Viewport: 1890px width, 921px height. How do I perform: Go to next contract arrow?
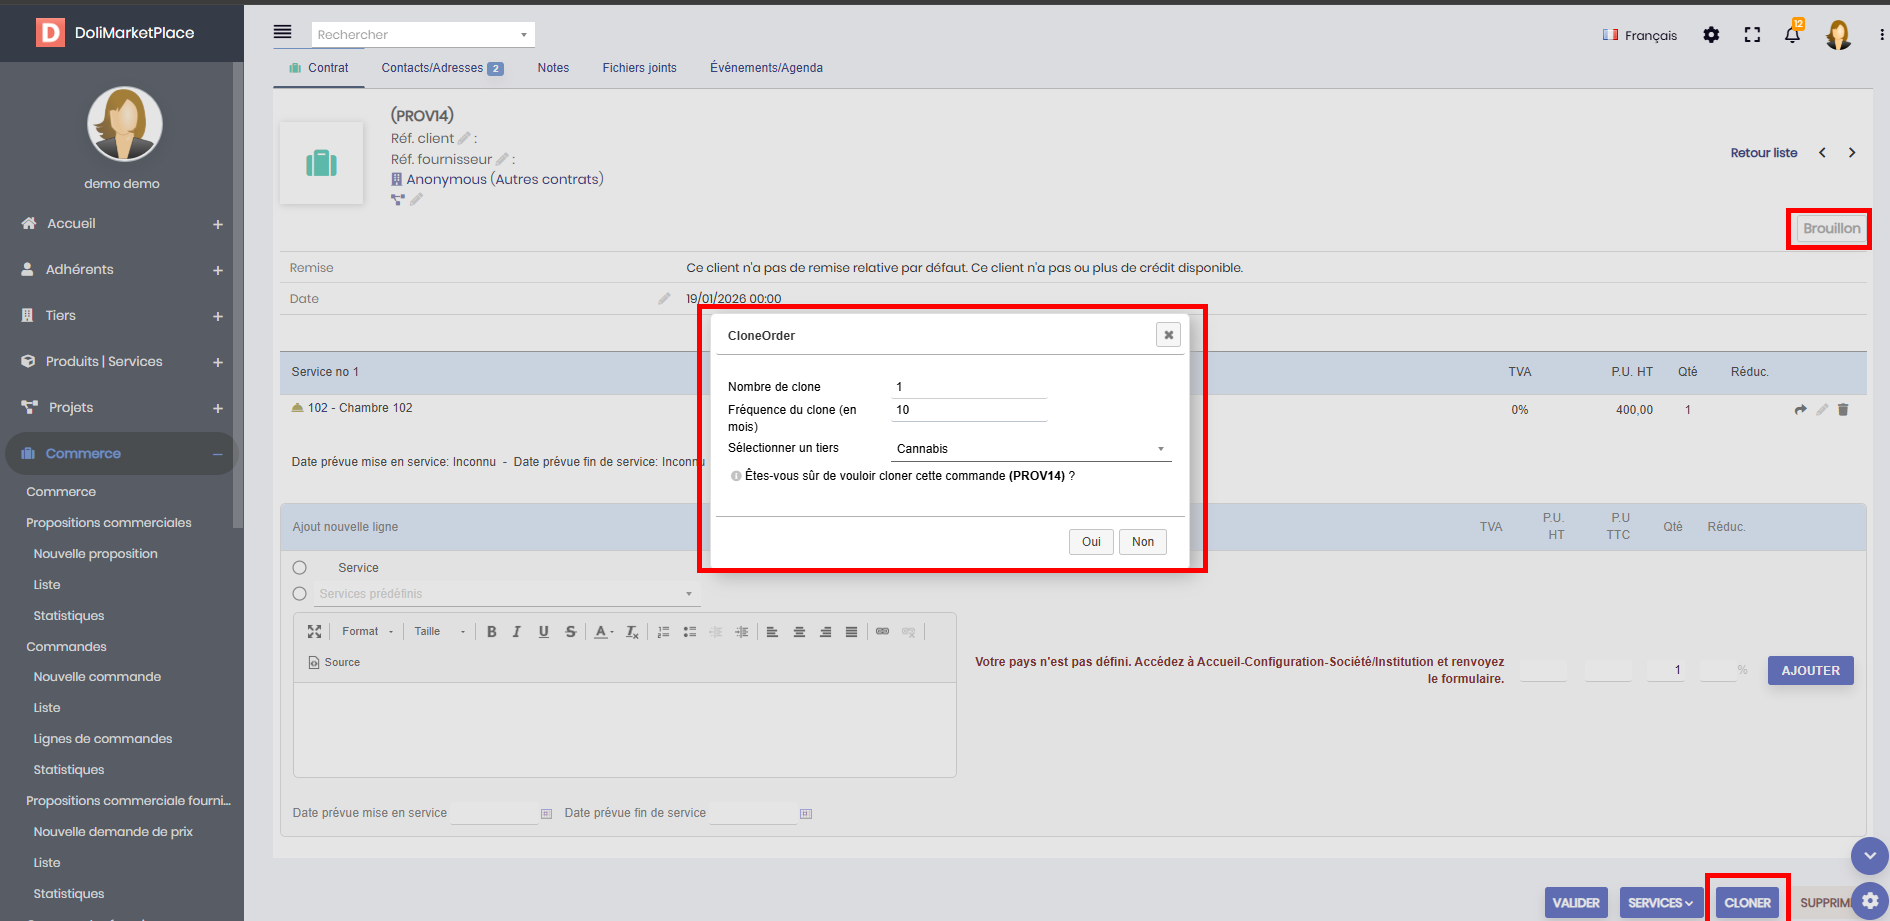pyautogui.click(x=1852, y=153)
